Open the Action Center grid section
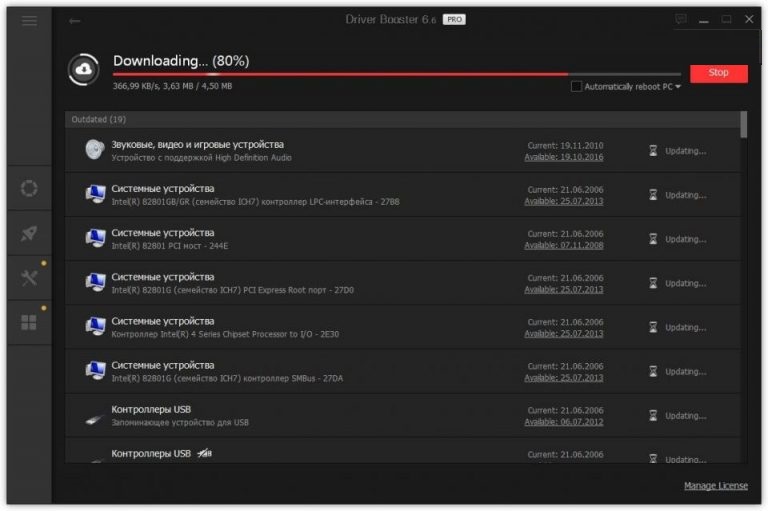The image size is (768, 511). (29, 322)
